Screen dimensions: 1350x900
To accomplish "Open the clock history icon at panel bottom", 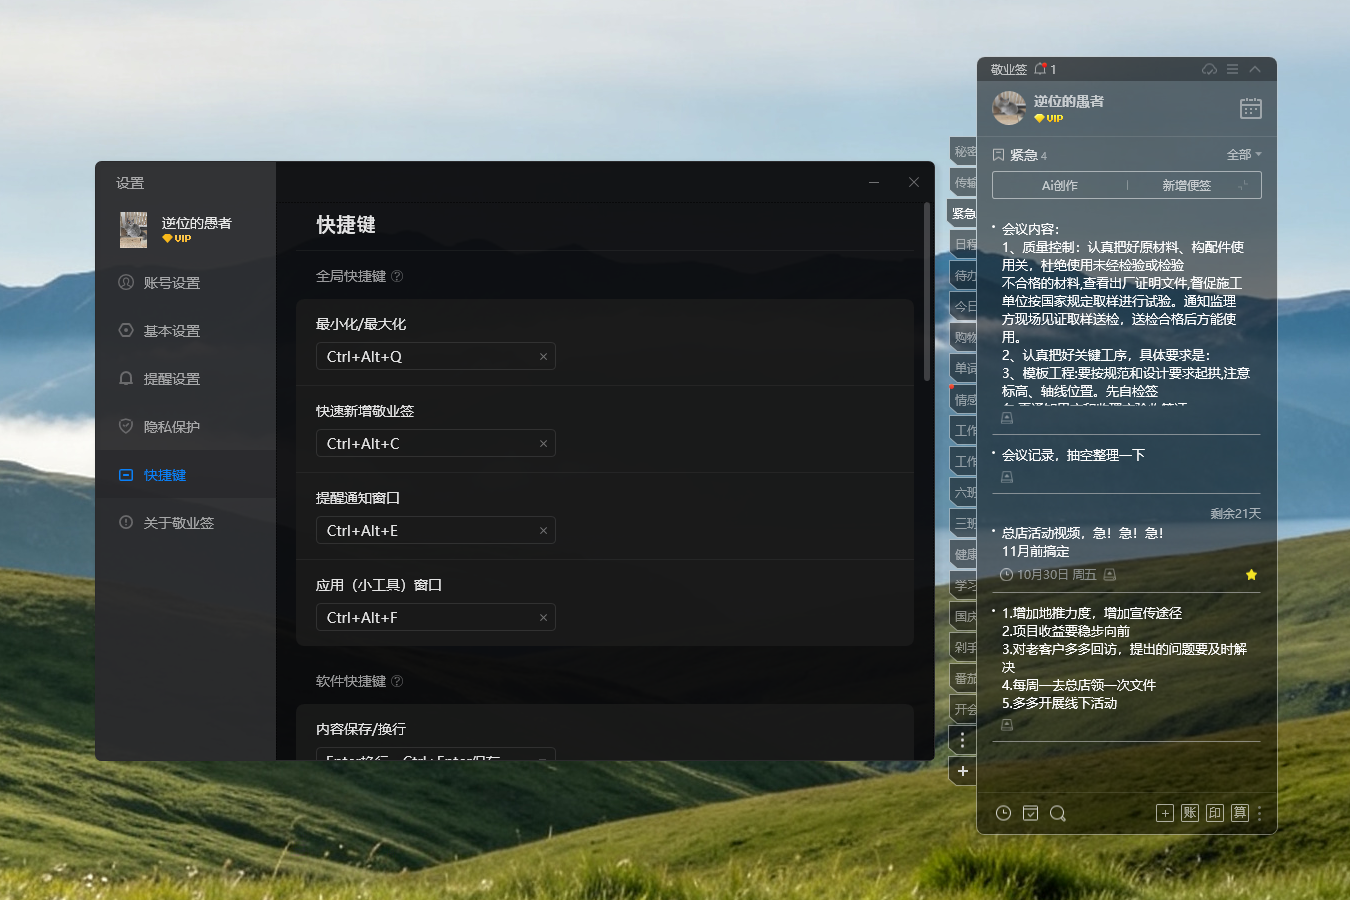I will click(x=1003, y=813).
